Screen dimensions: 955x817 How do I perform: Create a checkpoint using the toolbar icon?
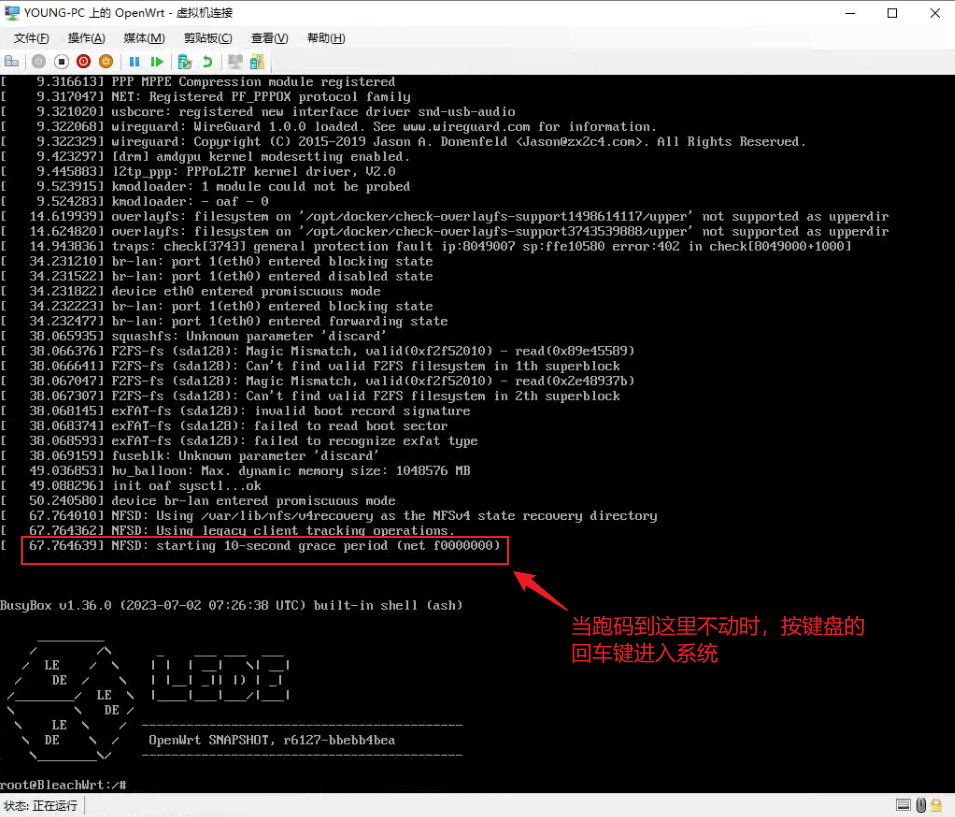(185, 62)
